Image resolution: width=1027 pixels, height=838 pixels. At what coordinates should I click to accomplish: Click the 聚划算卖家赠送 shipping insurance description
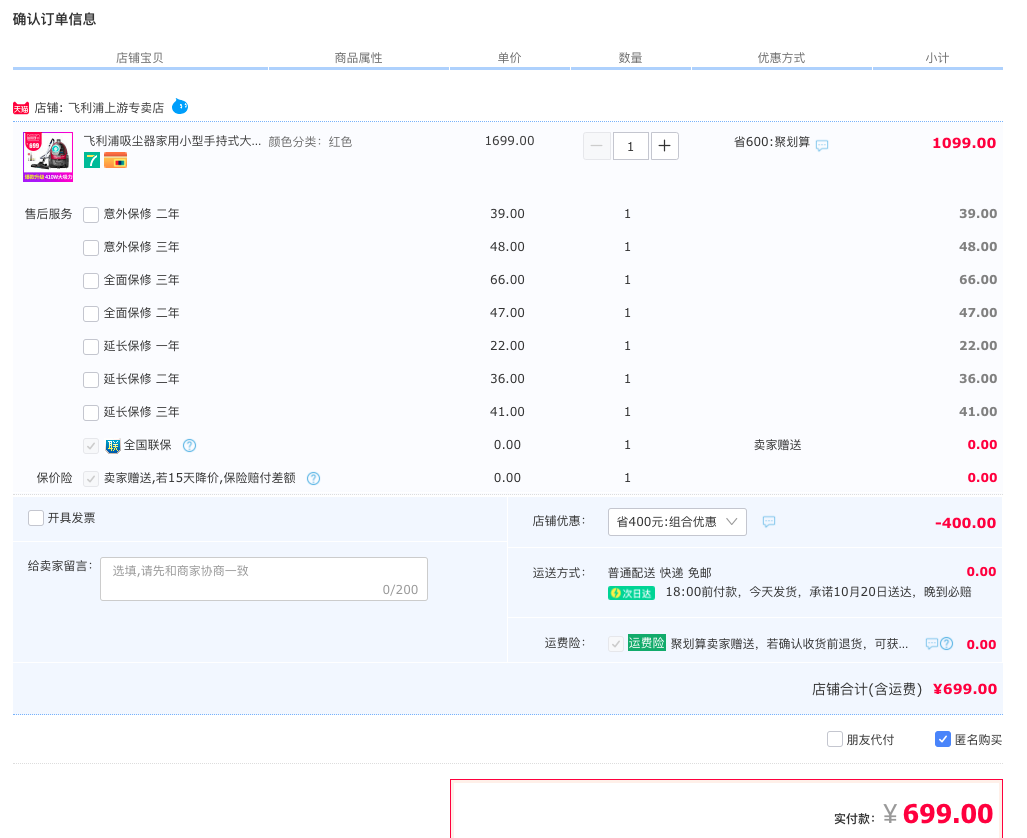(x=789, y=644)
